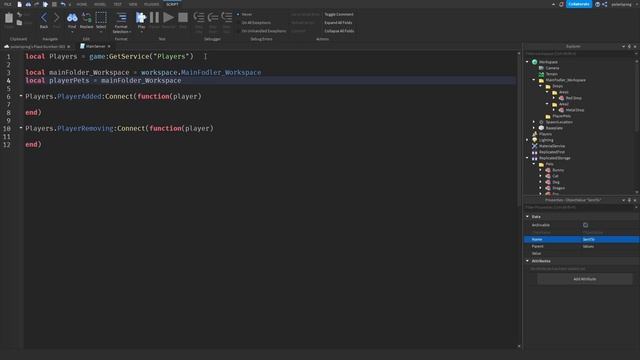Viewport: 640px width, 360px height.
Task: Collapse the Attributes section
Action: click(x=527, y=261)
